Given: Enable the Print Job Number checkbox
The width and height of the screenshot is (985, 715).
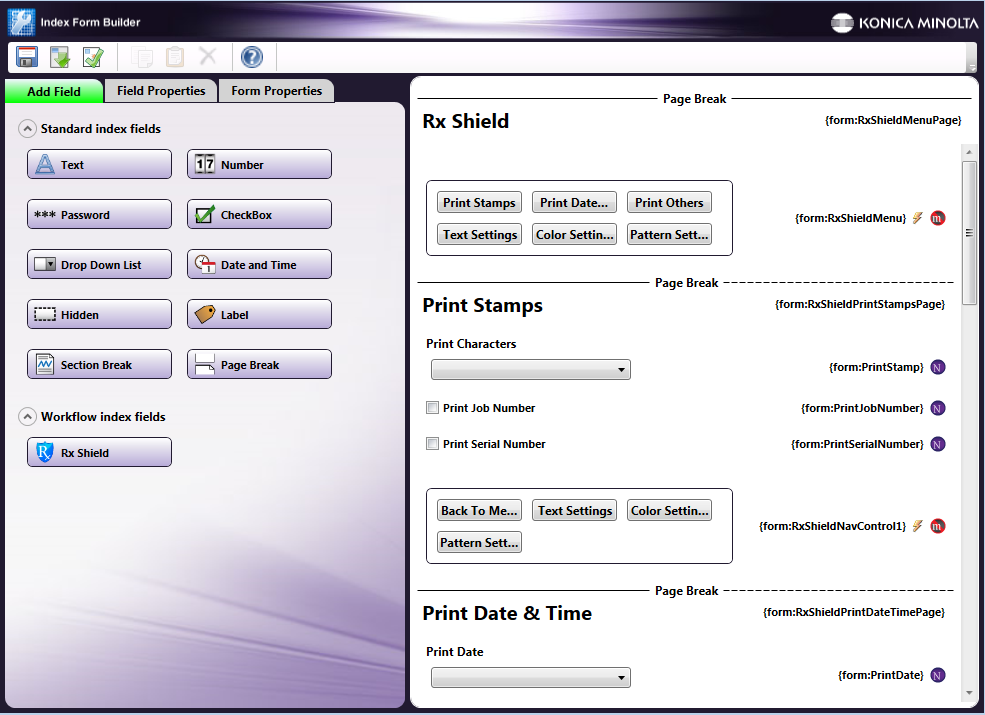Looking at the screenshot, I should [433, 408].
